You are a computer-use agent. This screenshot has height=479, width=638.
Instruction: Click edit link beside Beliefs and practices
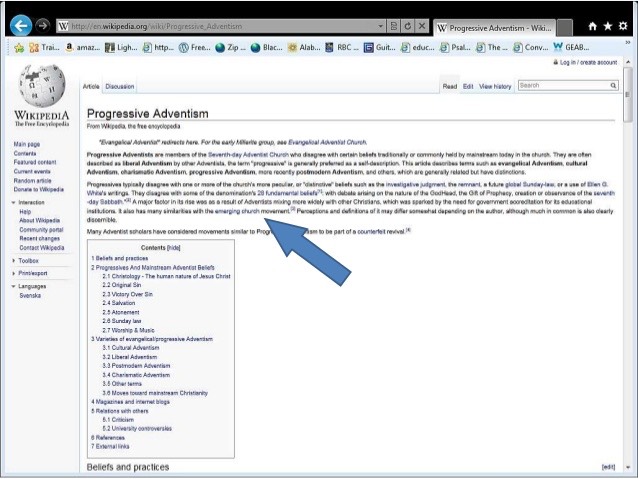point(608,467)
